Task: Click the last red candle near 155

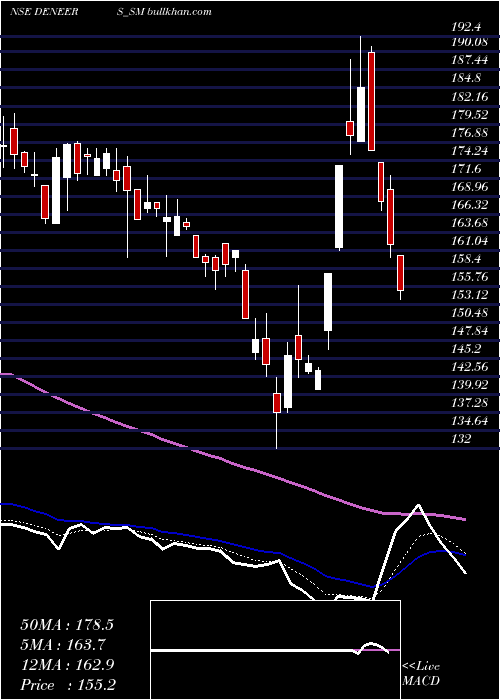Action: [400, 273]
